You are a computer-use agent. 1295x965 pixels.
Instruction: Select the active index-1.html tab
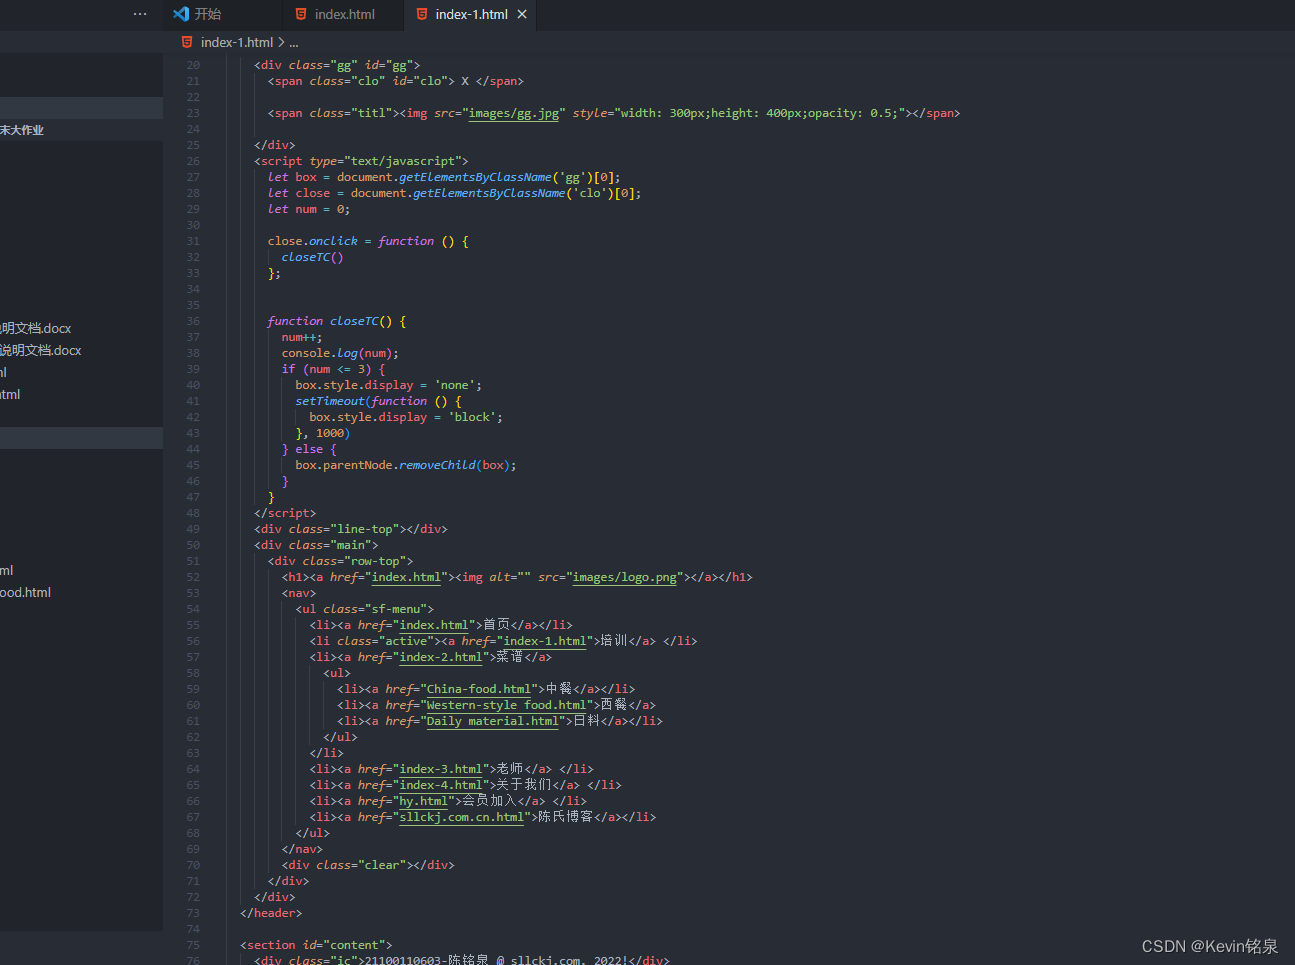[471, 14]
